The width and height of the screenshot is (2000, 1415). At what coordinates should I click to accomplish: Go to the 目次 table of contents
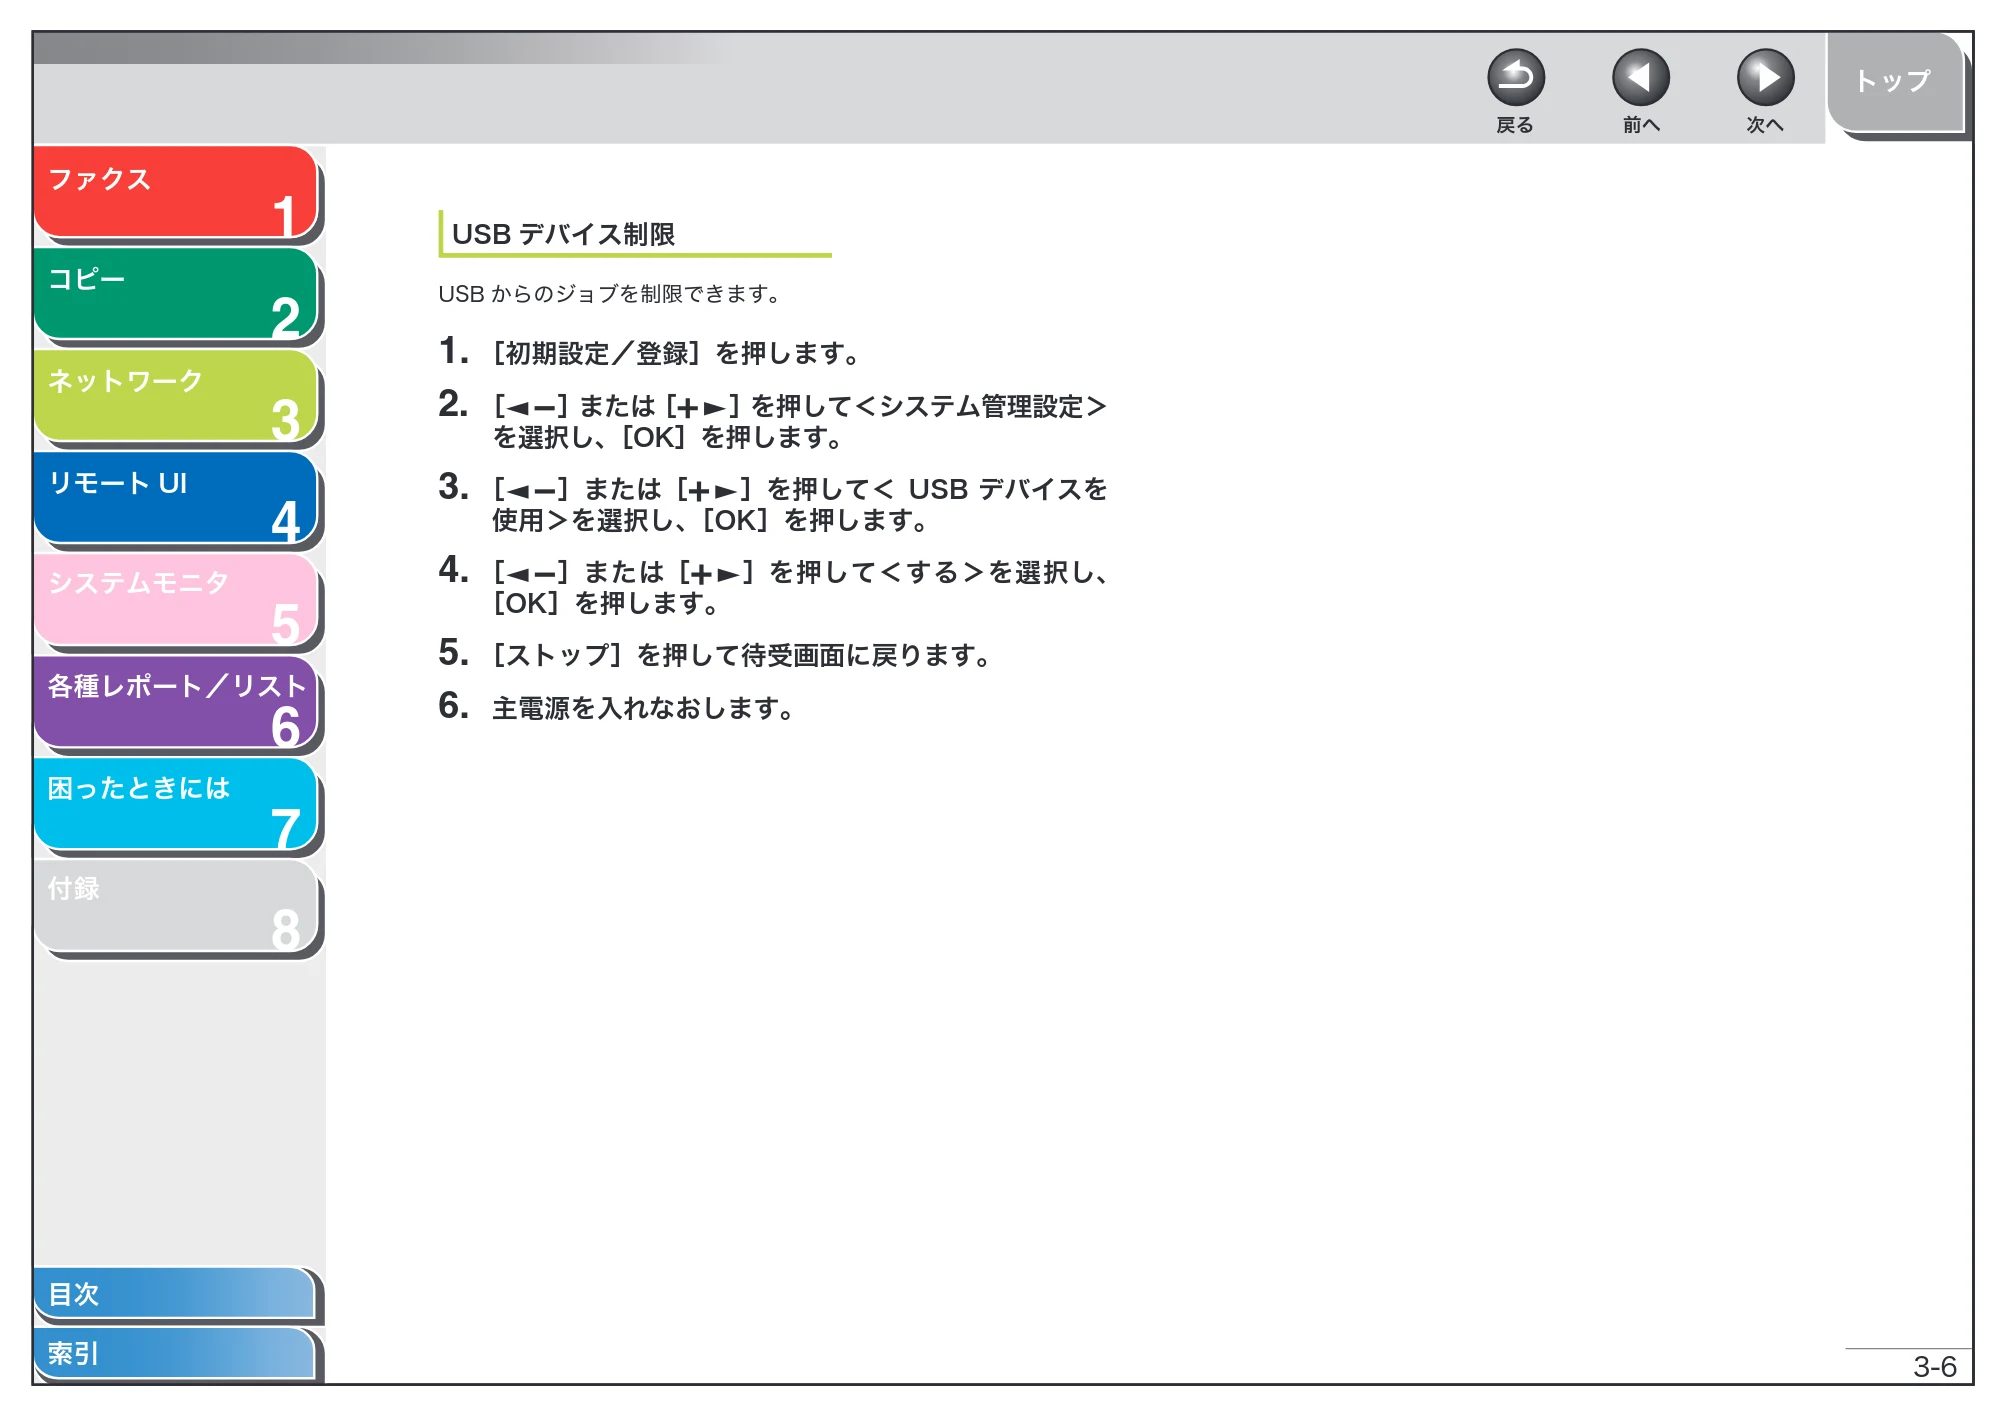point(175,1293)
